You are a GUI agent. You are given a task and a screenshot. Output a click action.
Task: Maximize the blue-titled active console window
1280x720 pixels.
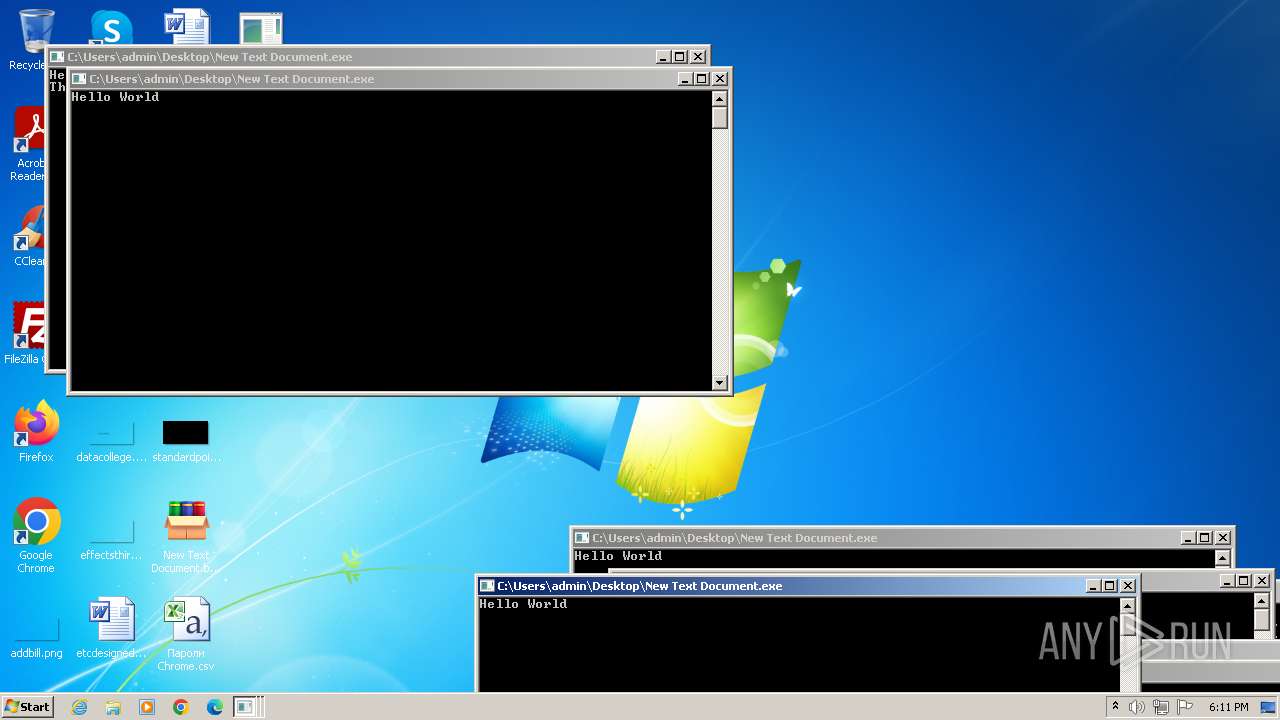coord(1109,586)
